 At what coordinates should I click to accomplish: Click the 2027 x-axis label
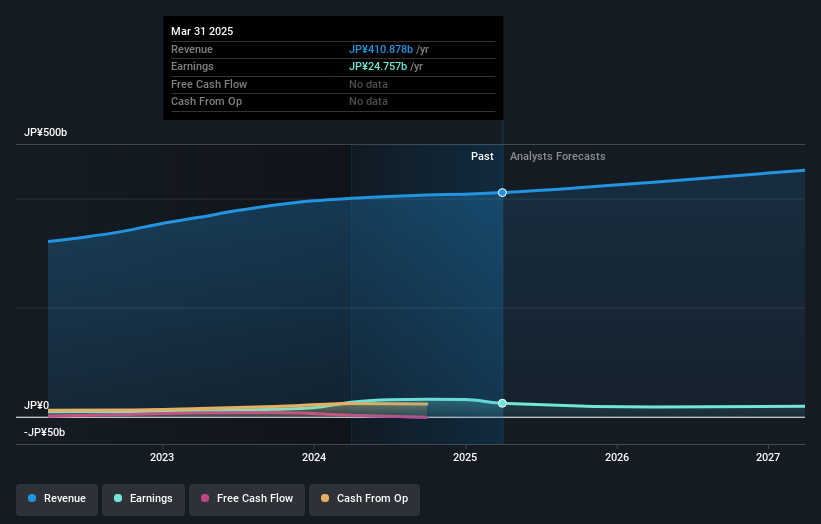[768, 458]
